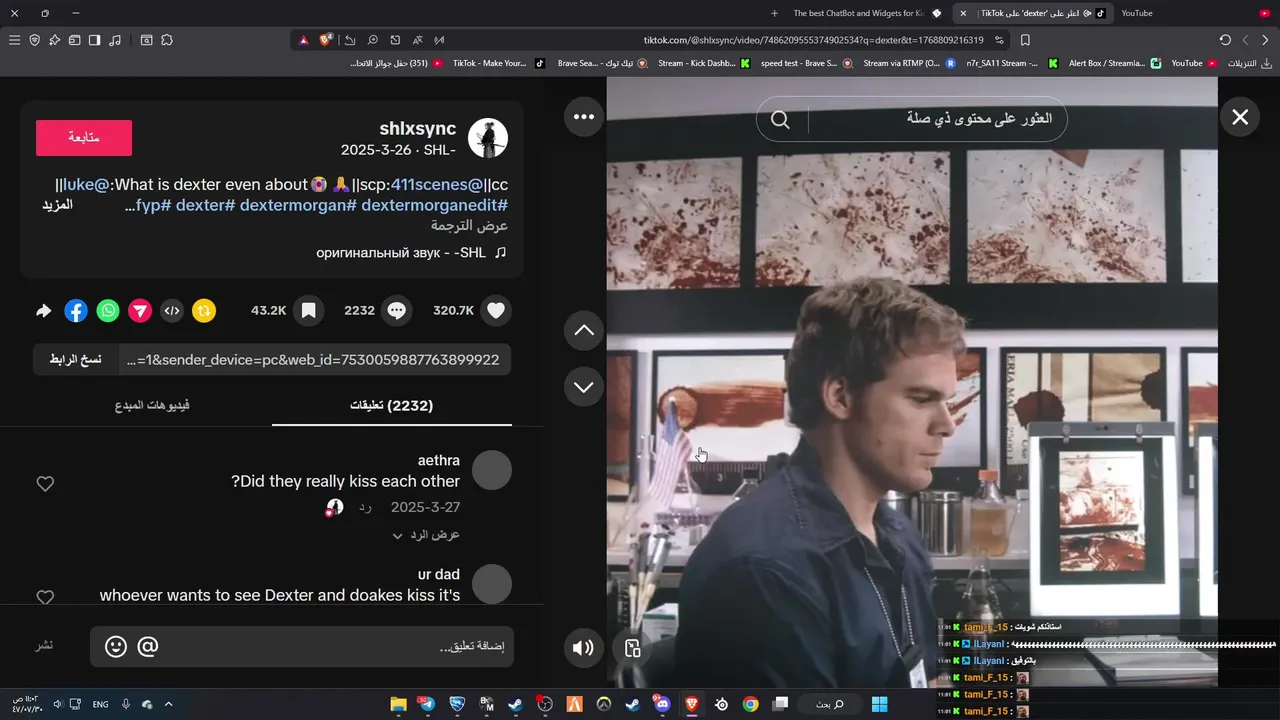The image size is (1280, 720).
Task: Share the video to Facebook
Action: 76,311
